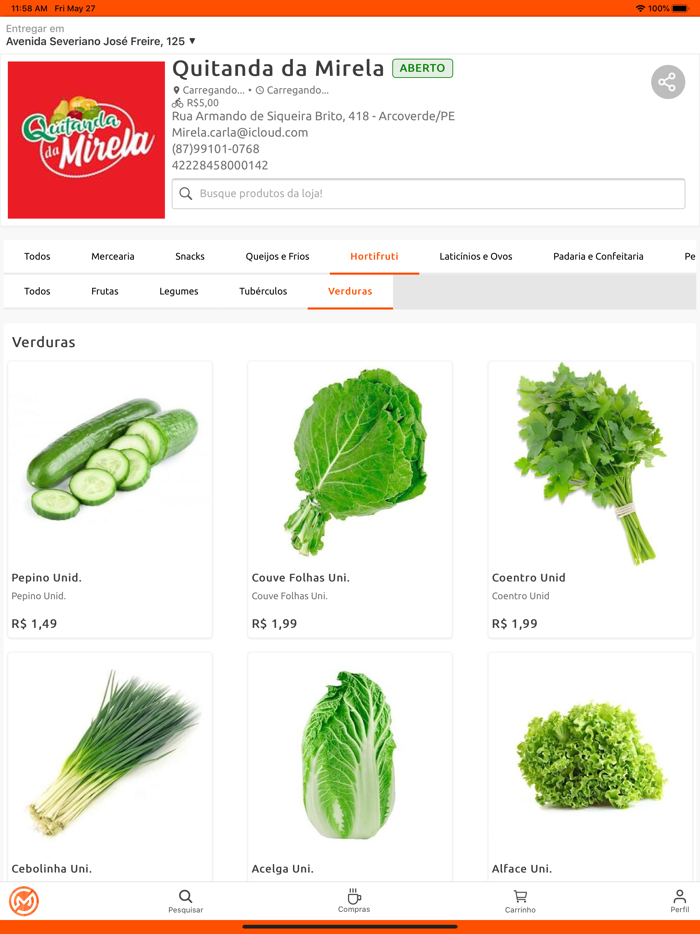Switch to the Frutas subcategory tab
The width and height of the screenshot is (700, 934).
105,291
